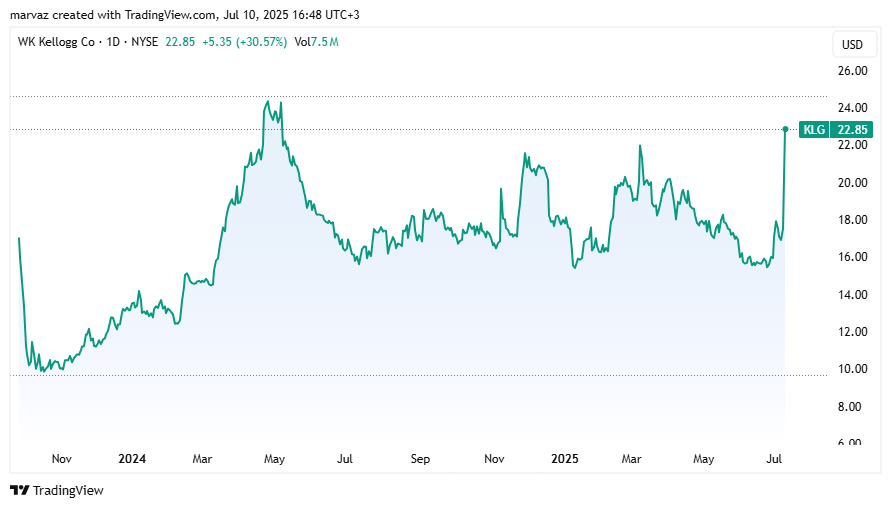
Task: Click the 8.00 price axis label
Action: pyautogui.click(x=850, y=406)
